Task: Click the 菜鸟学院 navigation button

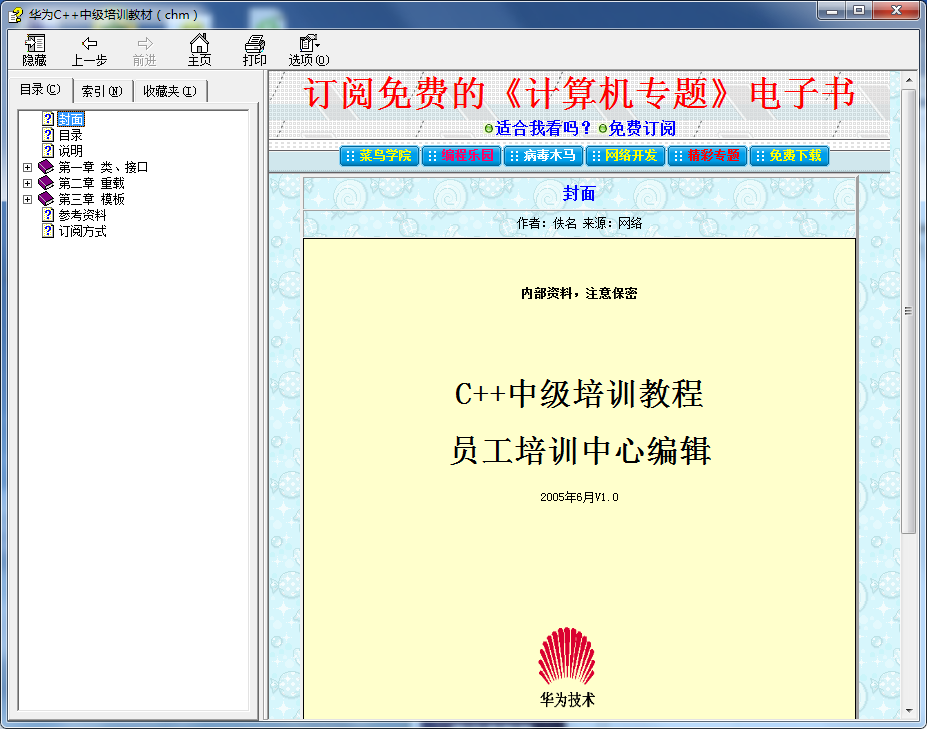Action: 378,156
